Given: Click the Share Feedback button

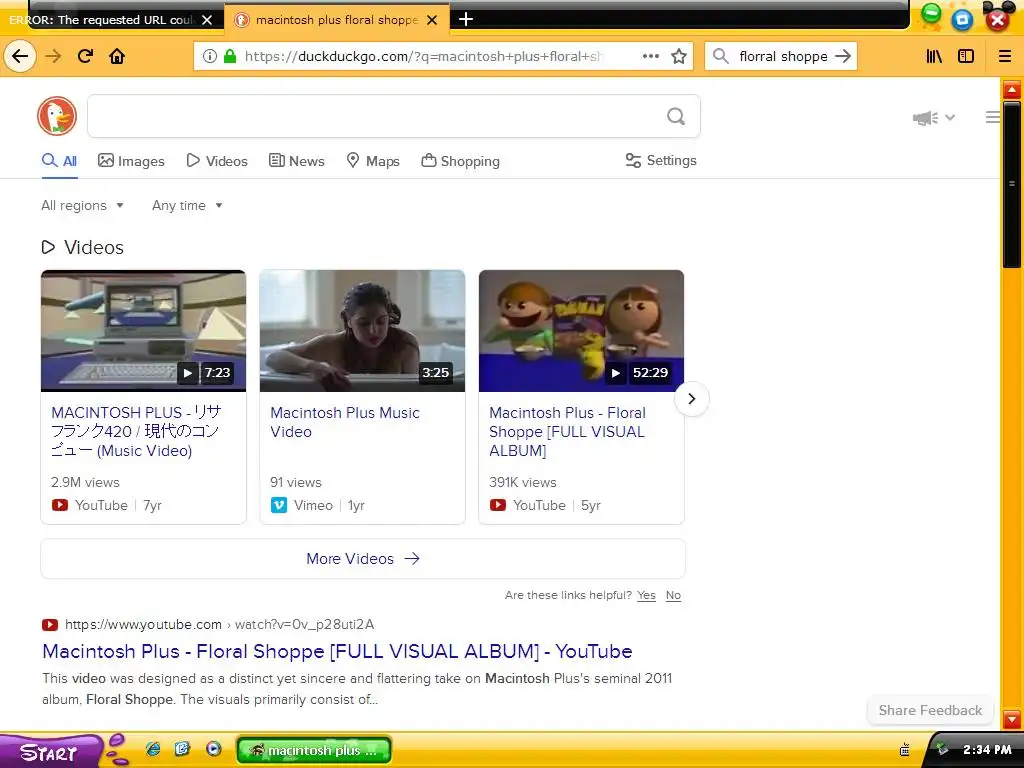Looking at the screenshot, I should pyautogui.click(x=930, y=711).
